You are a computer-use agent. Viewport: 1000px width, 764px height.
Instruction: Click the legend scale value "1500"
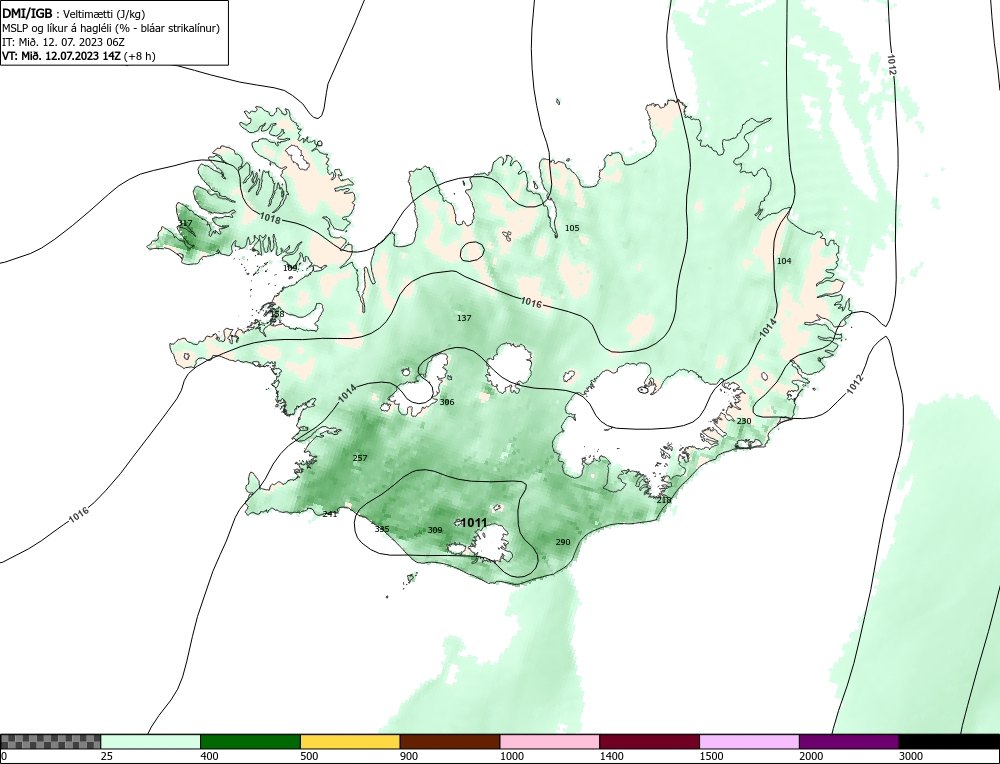click(x=711, y=756)
